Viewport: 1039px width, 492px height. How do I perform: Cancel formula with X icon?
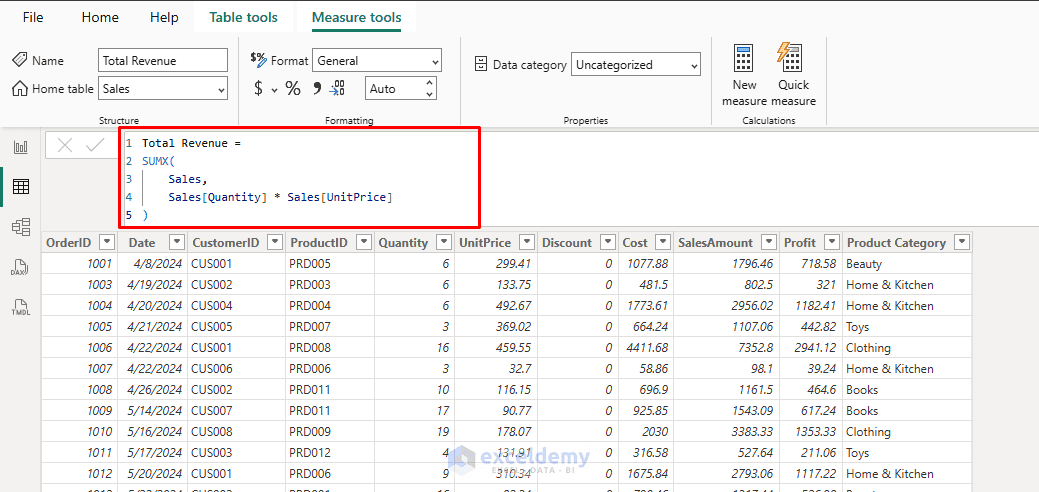65,145
